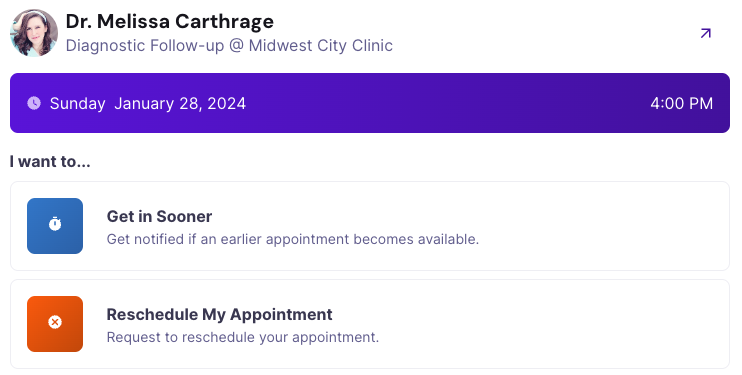Click the blue square tile behind stopwatch

tap(55, 226)
